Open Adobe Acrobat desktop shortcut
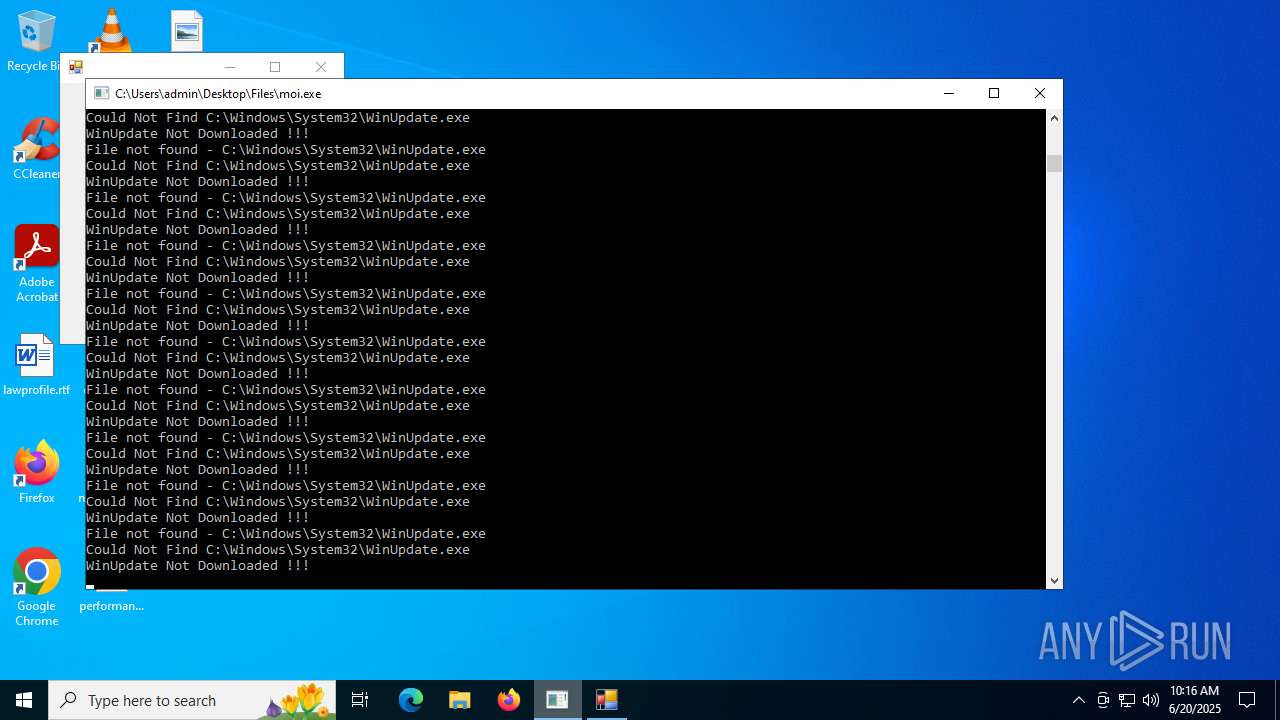Image resolution: width=1280 pixels, height=720 pixels. tap(36, 264)
